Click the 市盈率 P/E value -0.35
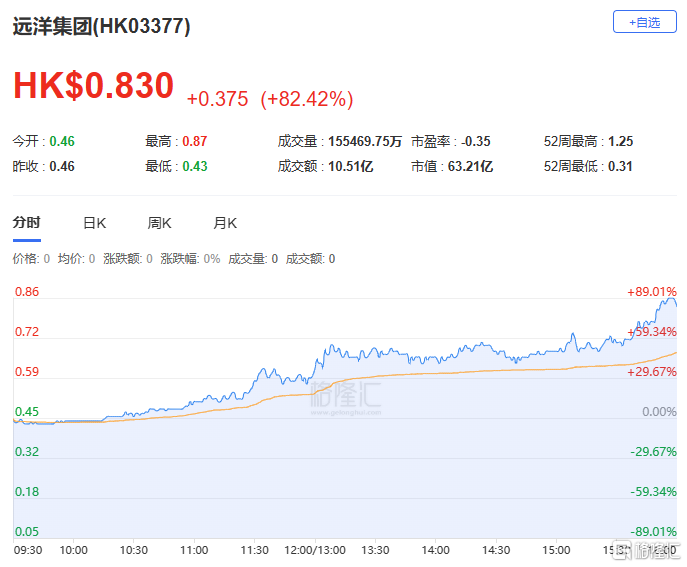The height and width of the screenshot is (567, 687). coord(475,141)
